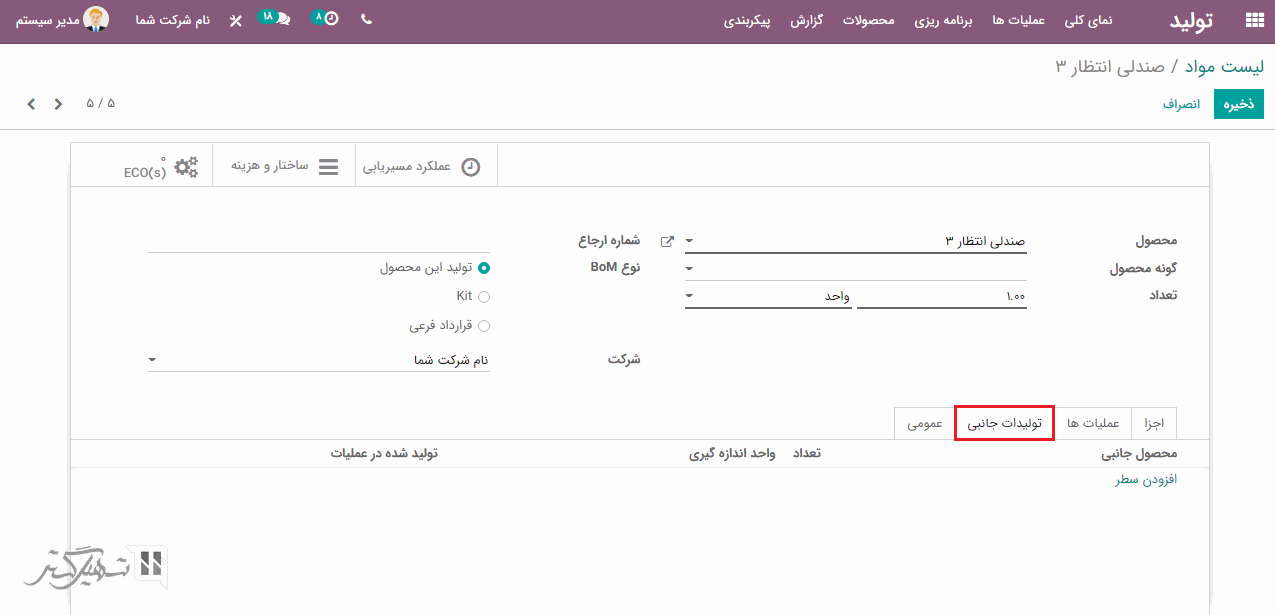1275x615 pixels.
Task: Select the Kit BoM type radio
Action: [x=484, y=297]
